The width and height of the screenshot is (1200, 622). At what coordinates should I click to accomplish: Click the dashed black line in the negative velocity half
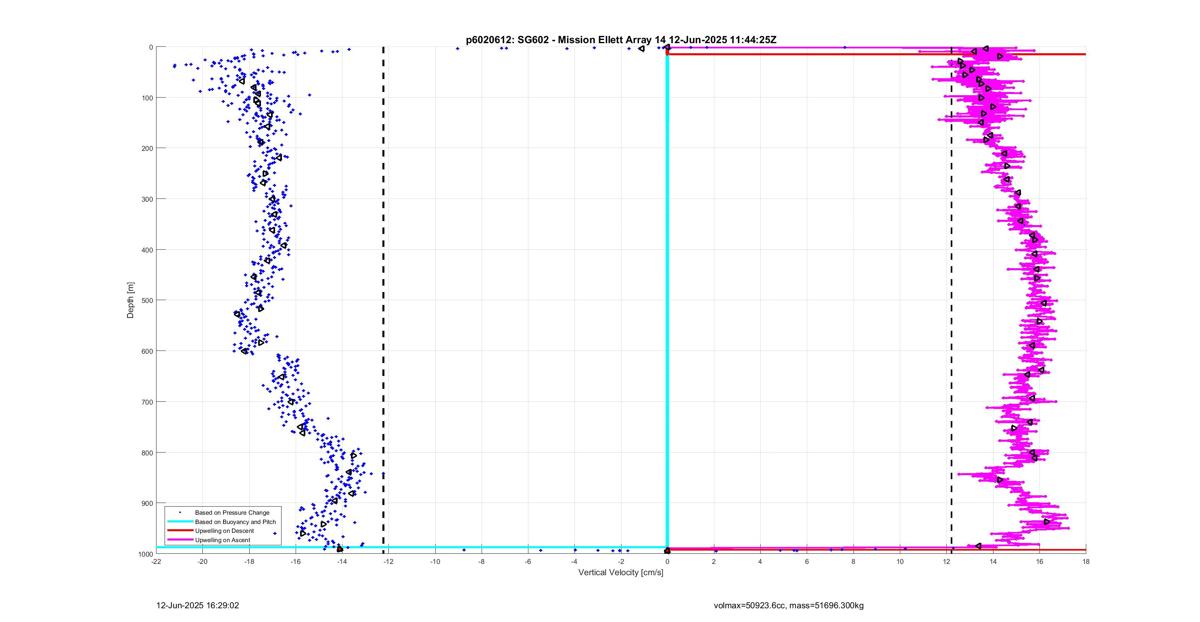coord(384,300)
